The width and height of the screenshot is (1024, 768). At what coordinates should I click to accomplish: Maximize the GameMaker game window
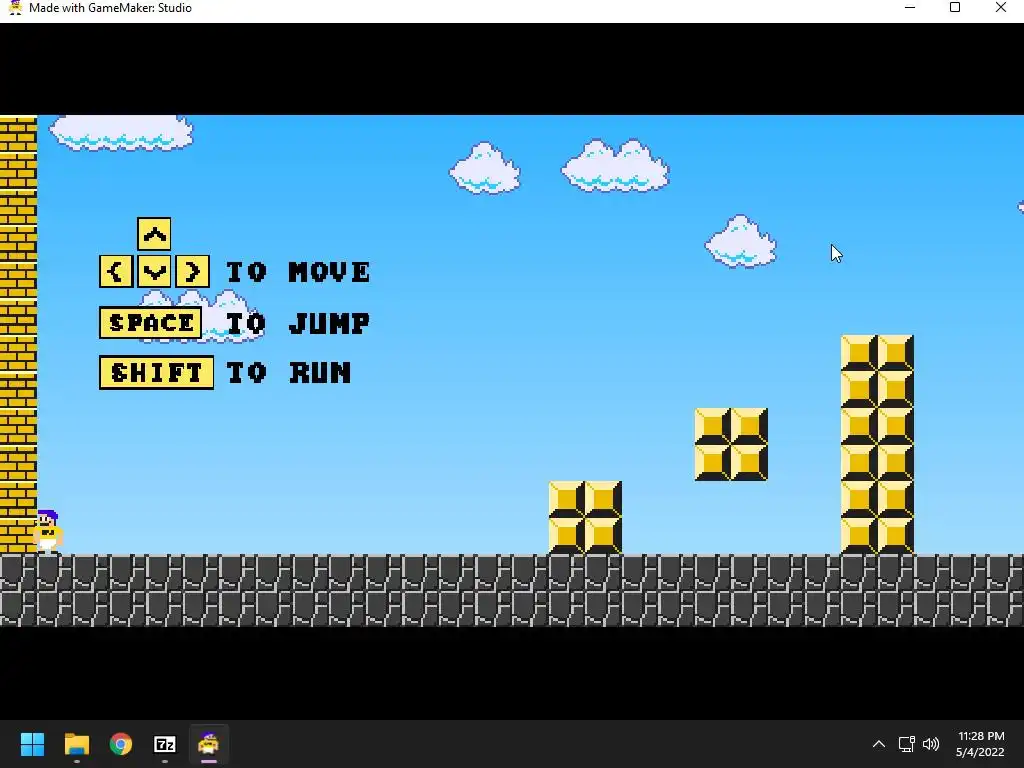coord(955,8)
